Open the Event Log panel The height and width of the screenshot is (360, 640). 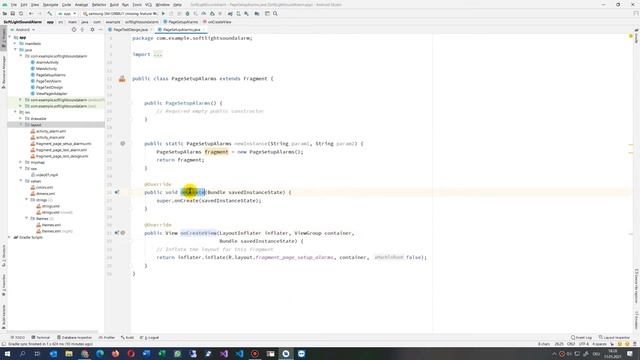(581, 338)
